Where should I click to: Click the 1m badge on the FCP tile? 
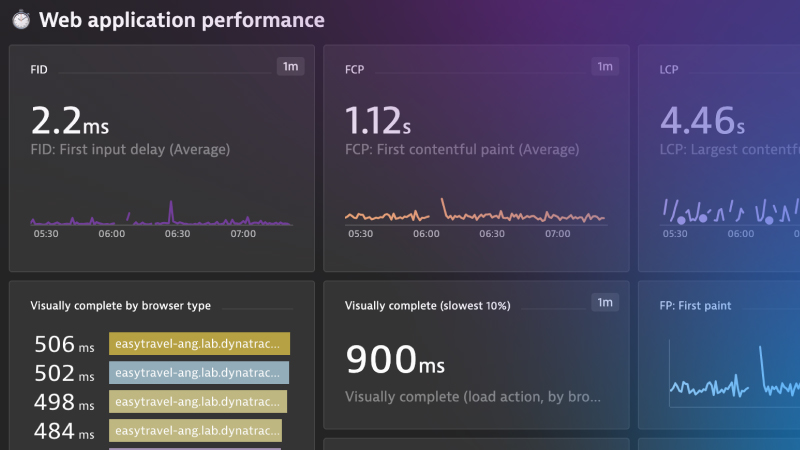pos(604,67)
